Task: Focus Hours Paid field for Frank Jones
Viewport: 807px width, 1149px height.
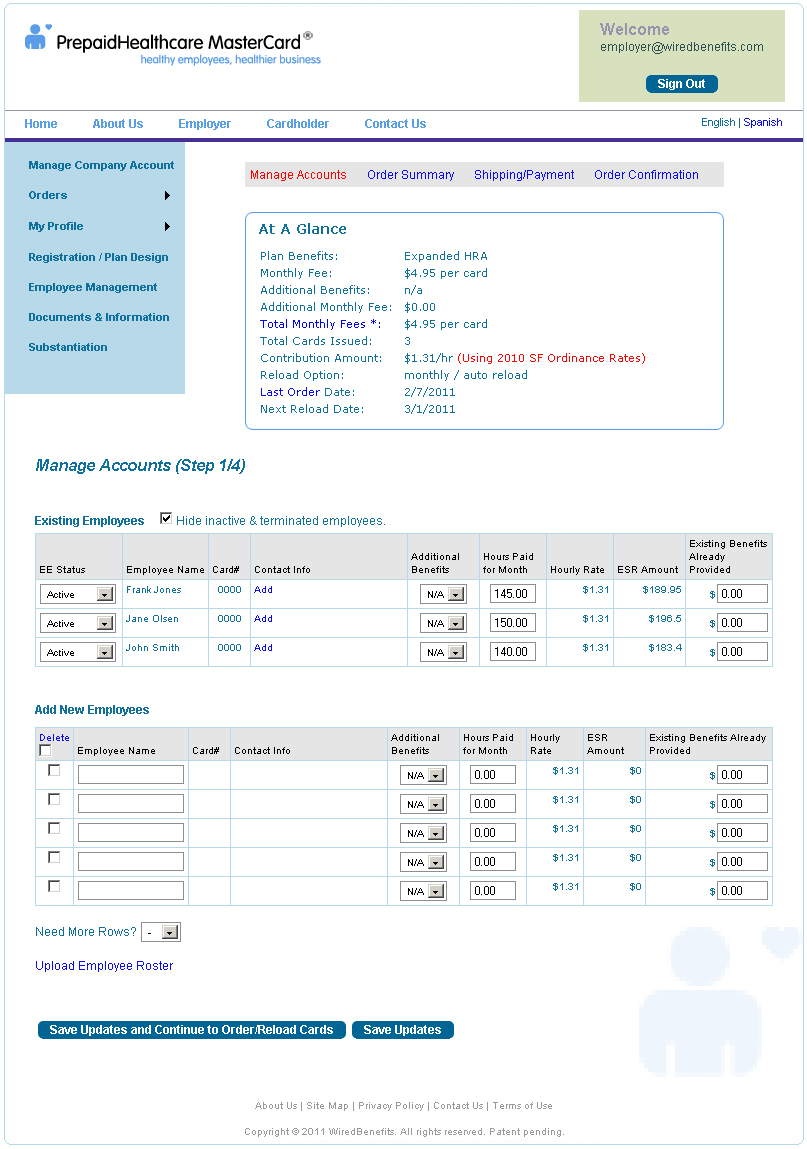Action: [x=511, y=594]
